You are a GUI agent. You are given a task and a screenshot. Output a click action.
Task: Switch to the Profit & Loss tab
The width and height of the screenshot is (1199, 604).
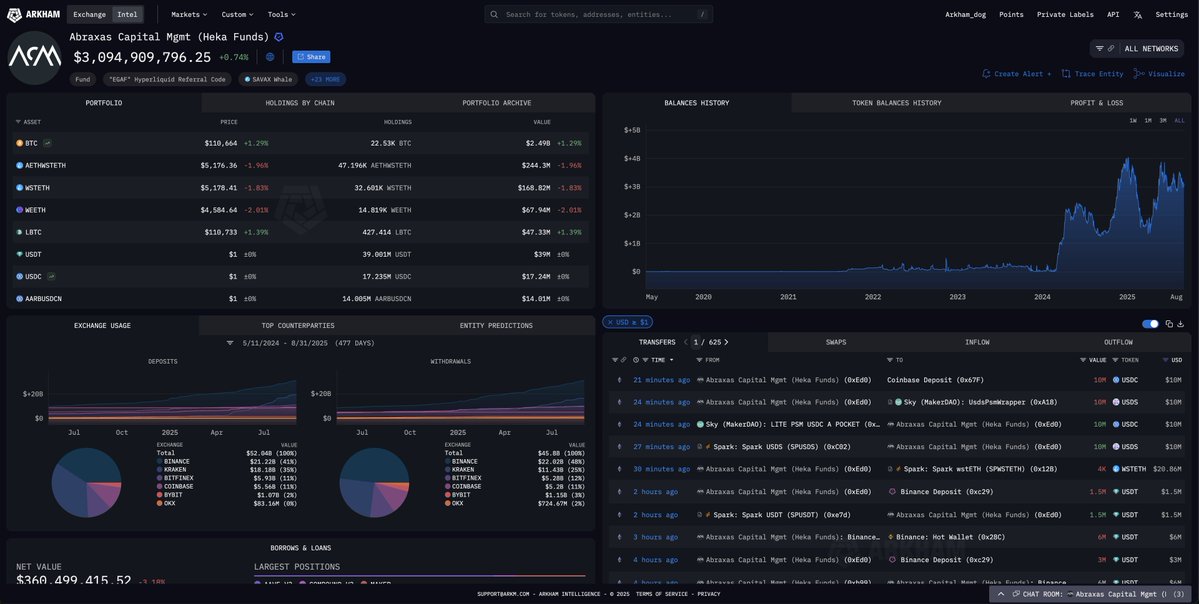(x=1097, y=103)
